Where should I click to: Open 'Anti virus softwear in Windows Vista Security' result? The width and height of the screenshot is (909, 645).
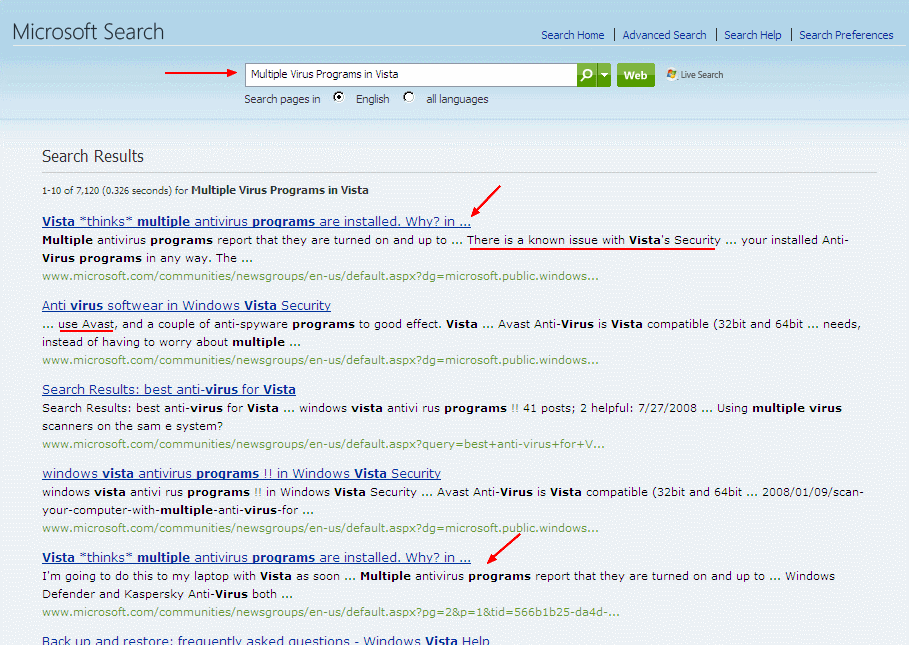[x=186, y=305]
